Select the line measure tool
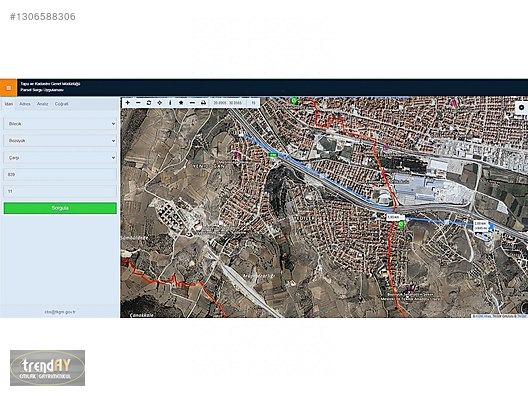The height and width of the screenshot is (396, 528). [x=192, y=103]
